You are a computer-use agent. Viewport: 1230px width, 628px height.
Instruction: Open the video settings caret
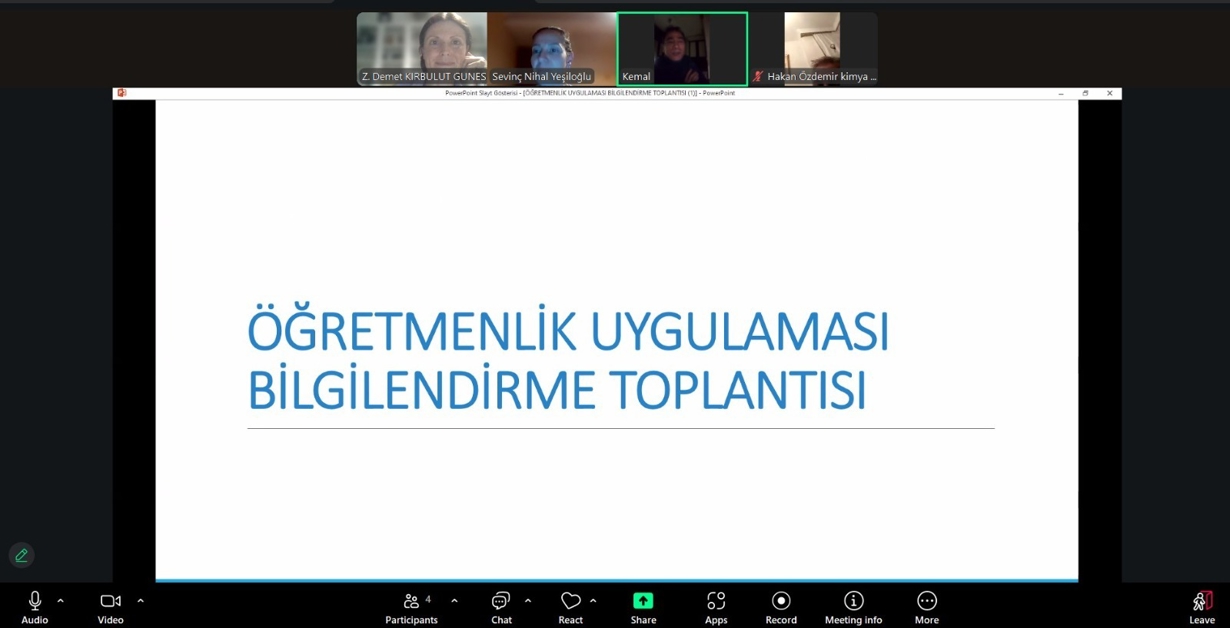(x=140, y=600)
